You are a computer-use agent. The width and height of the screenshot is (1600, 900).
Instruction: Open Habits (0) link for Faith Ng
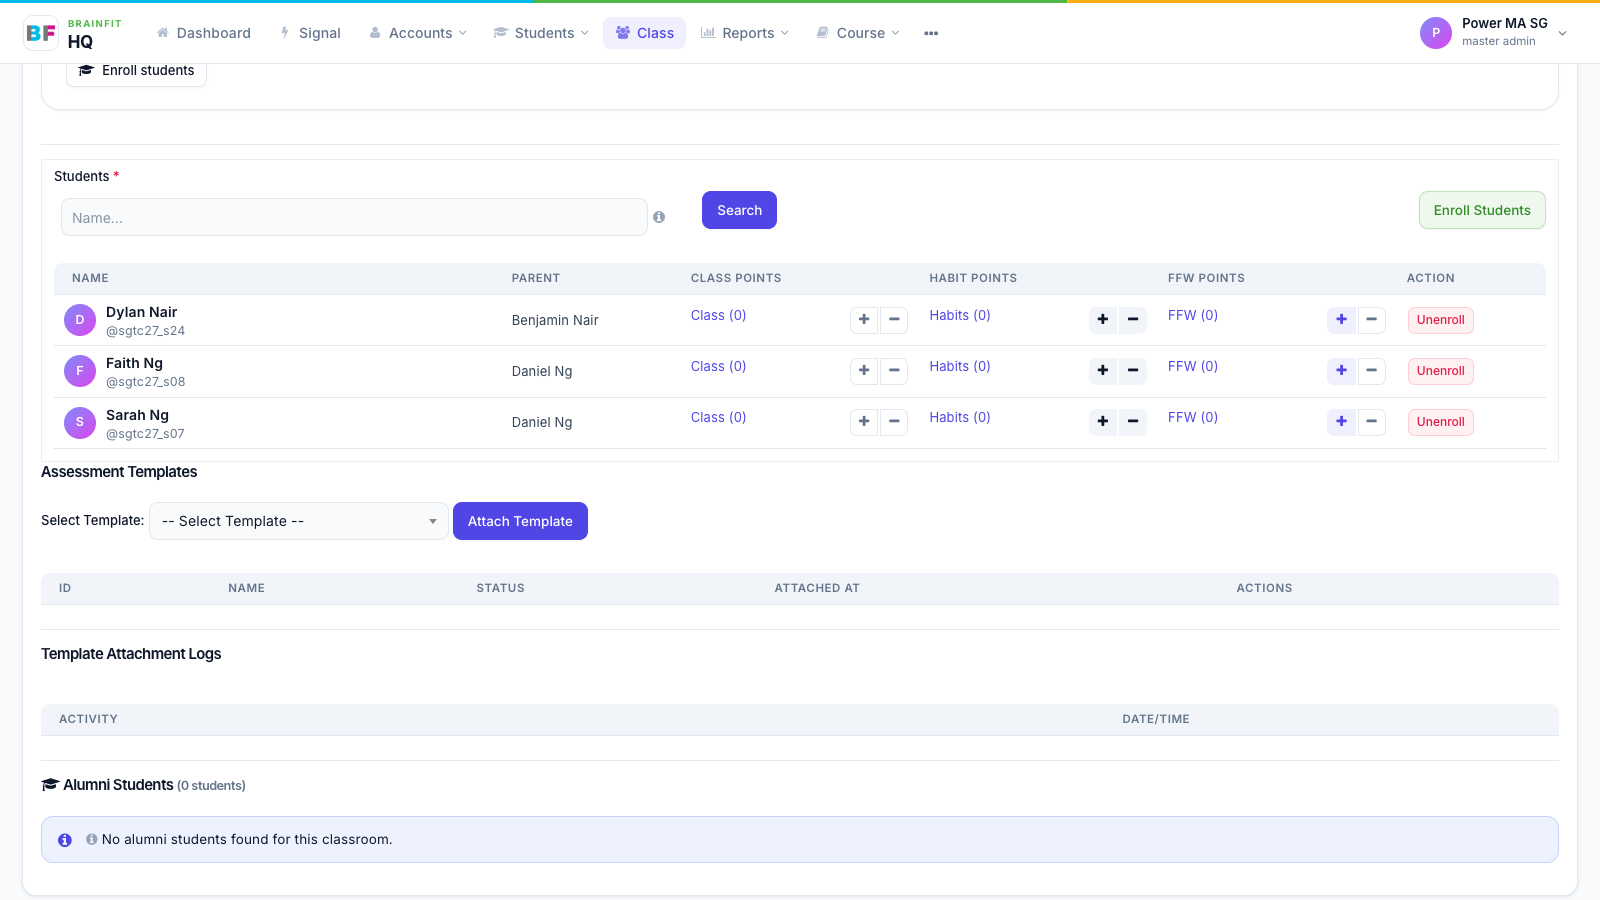click(960, 366)
